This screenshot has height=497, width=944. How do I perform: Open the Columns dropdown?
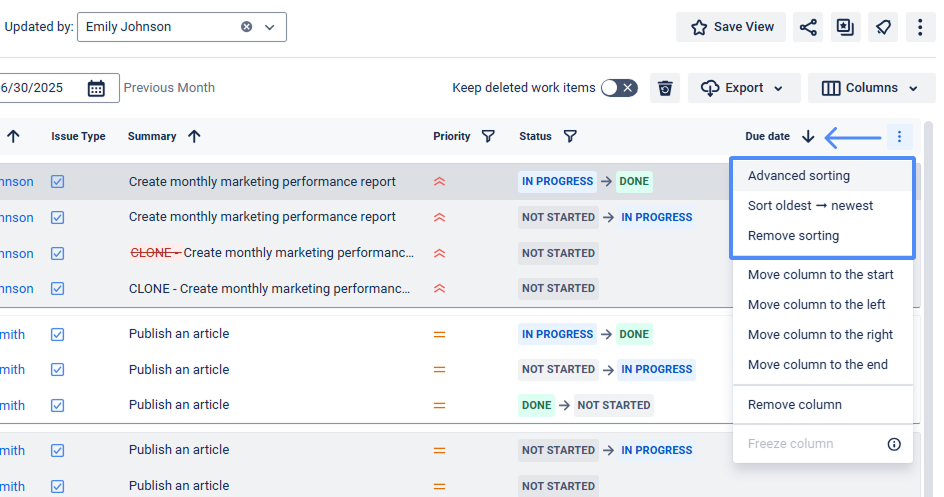[x=870, y=88]
